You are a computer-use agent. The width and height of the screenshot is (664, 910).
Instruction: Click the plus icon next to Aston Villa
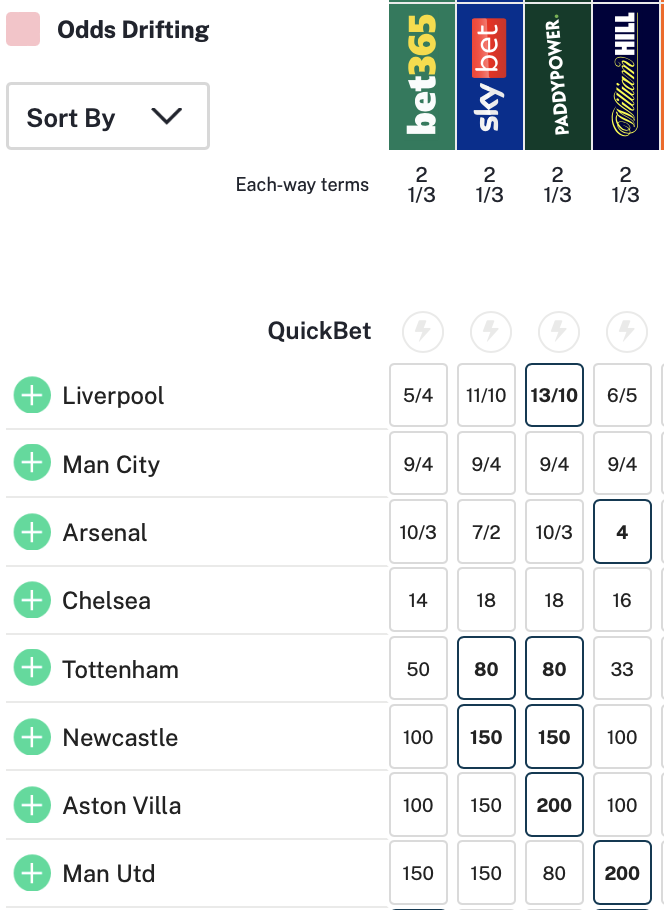[x=32, y=805]
